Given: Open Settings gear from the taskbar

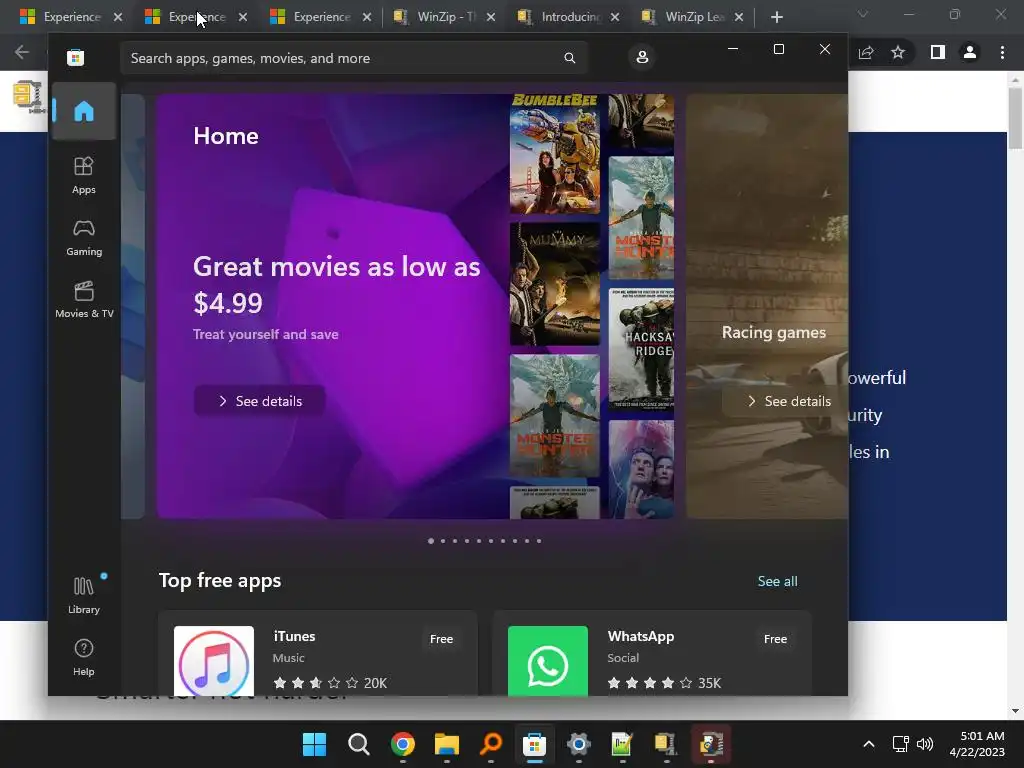Looking at the screenshot, I should [x=579, y=744].
